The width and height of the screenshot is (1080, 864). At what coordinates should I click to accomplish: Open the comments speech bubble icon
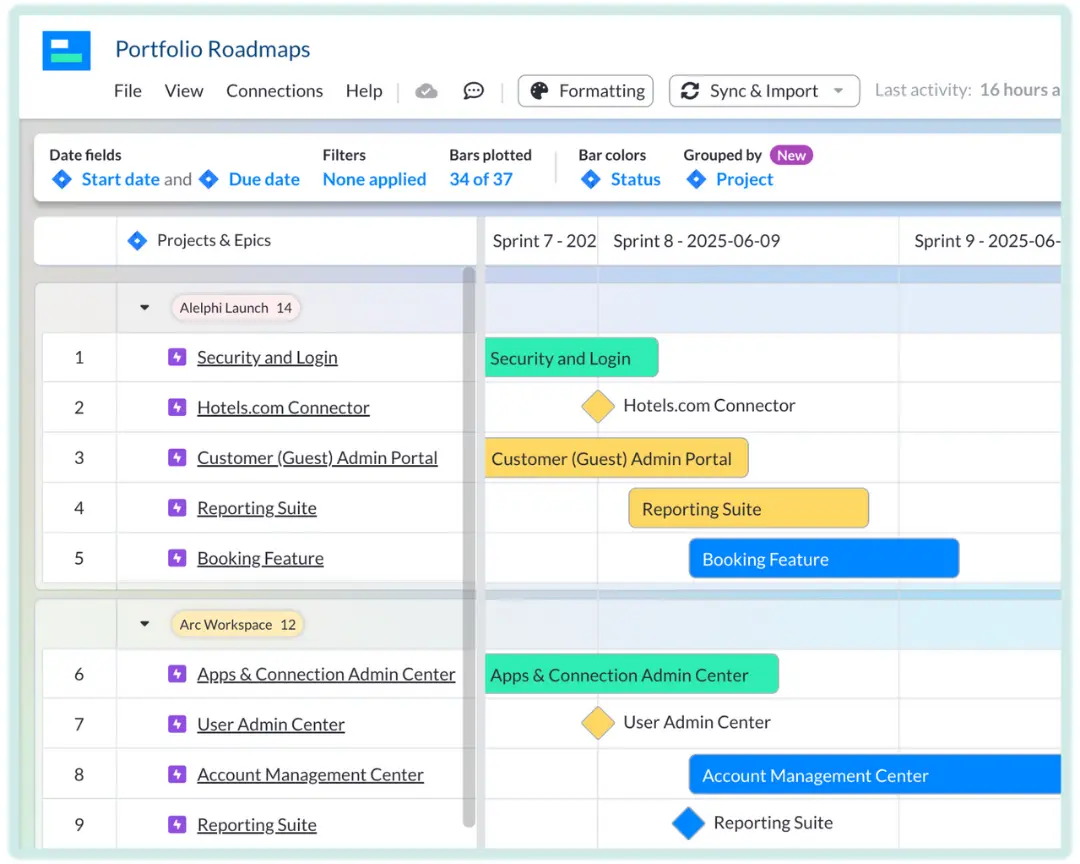(x=473, y=91)
